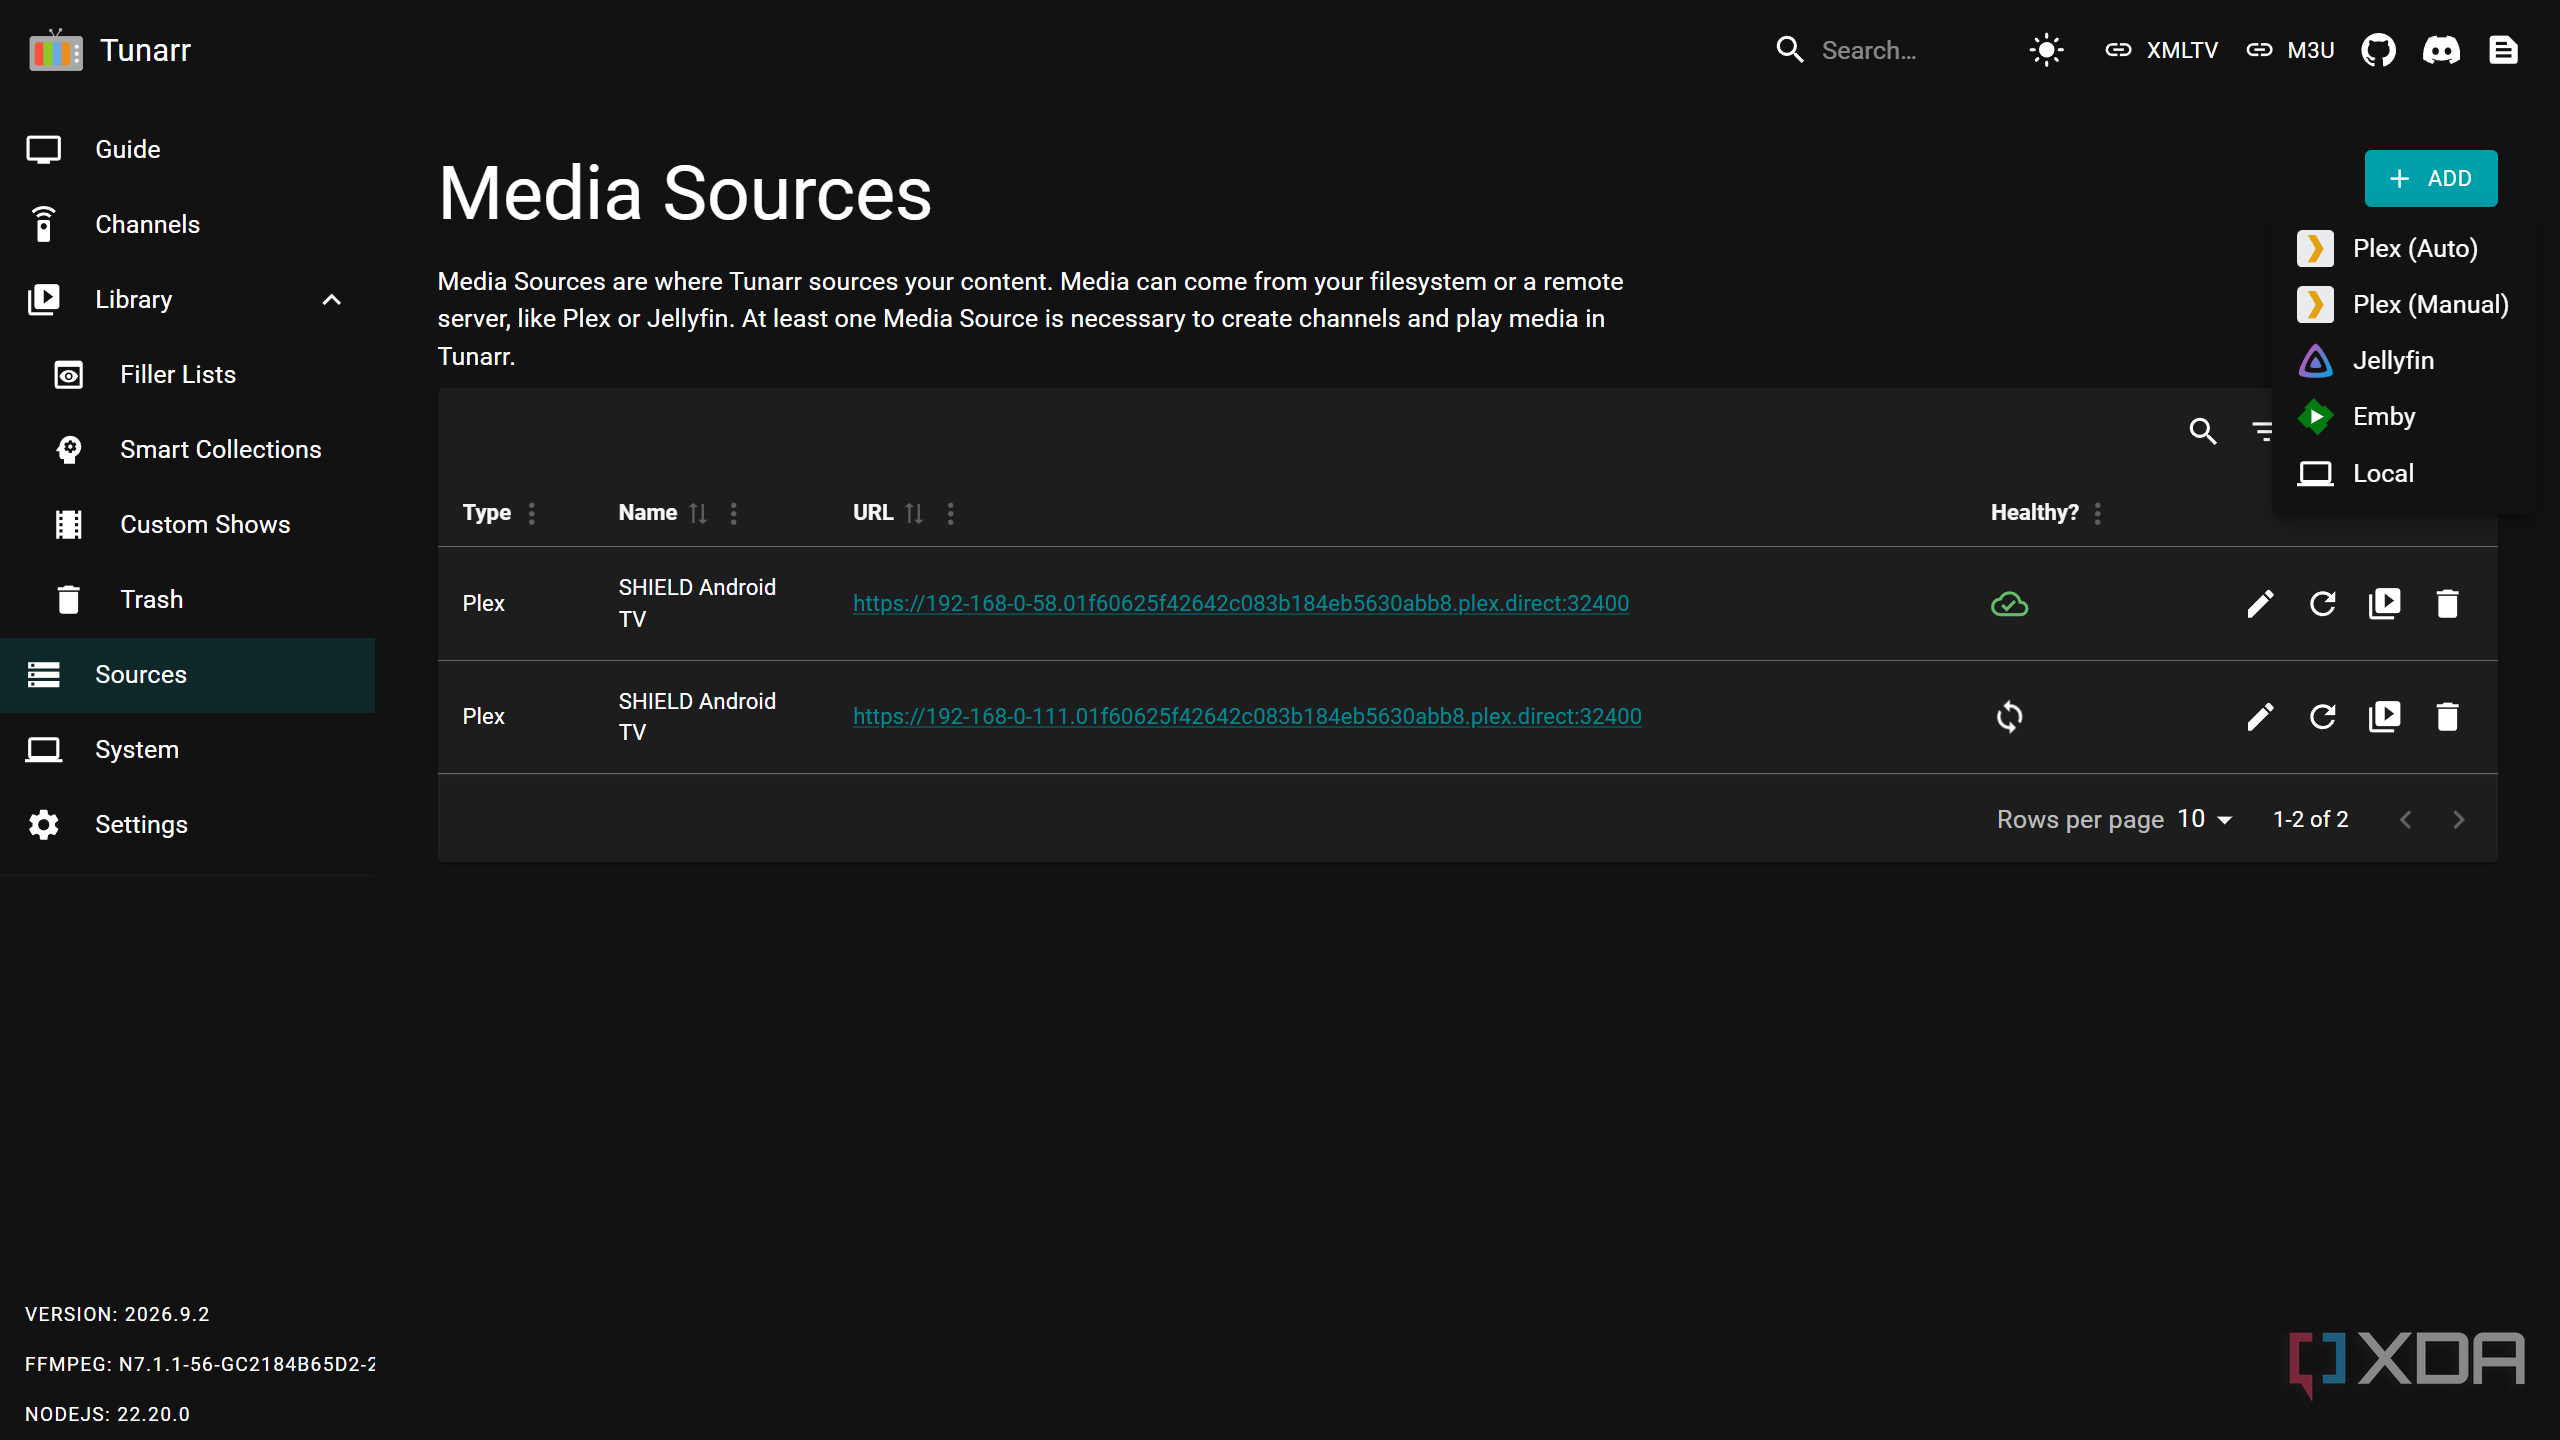This screenshot has height=1440, width=2560.
Task: Open the 192-168-0-58 Plex server URL
Action: tap(1240, 603)
